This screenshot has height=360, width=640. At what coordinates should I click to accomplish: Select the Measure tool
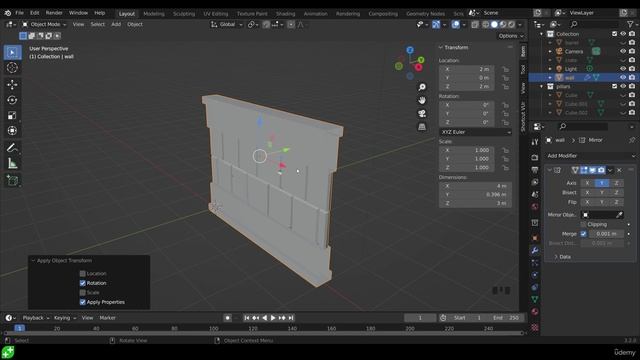[x=12, y=163]
